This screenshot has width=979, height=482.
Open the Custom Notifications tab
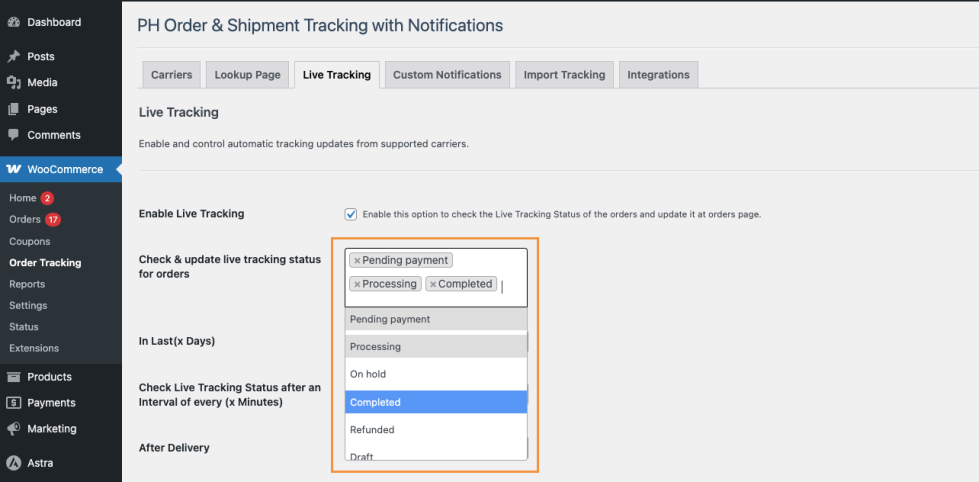point(447,75)
